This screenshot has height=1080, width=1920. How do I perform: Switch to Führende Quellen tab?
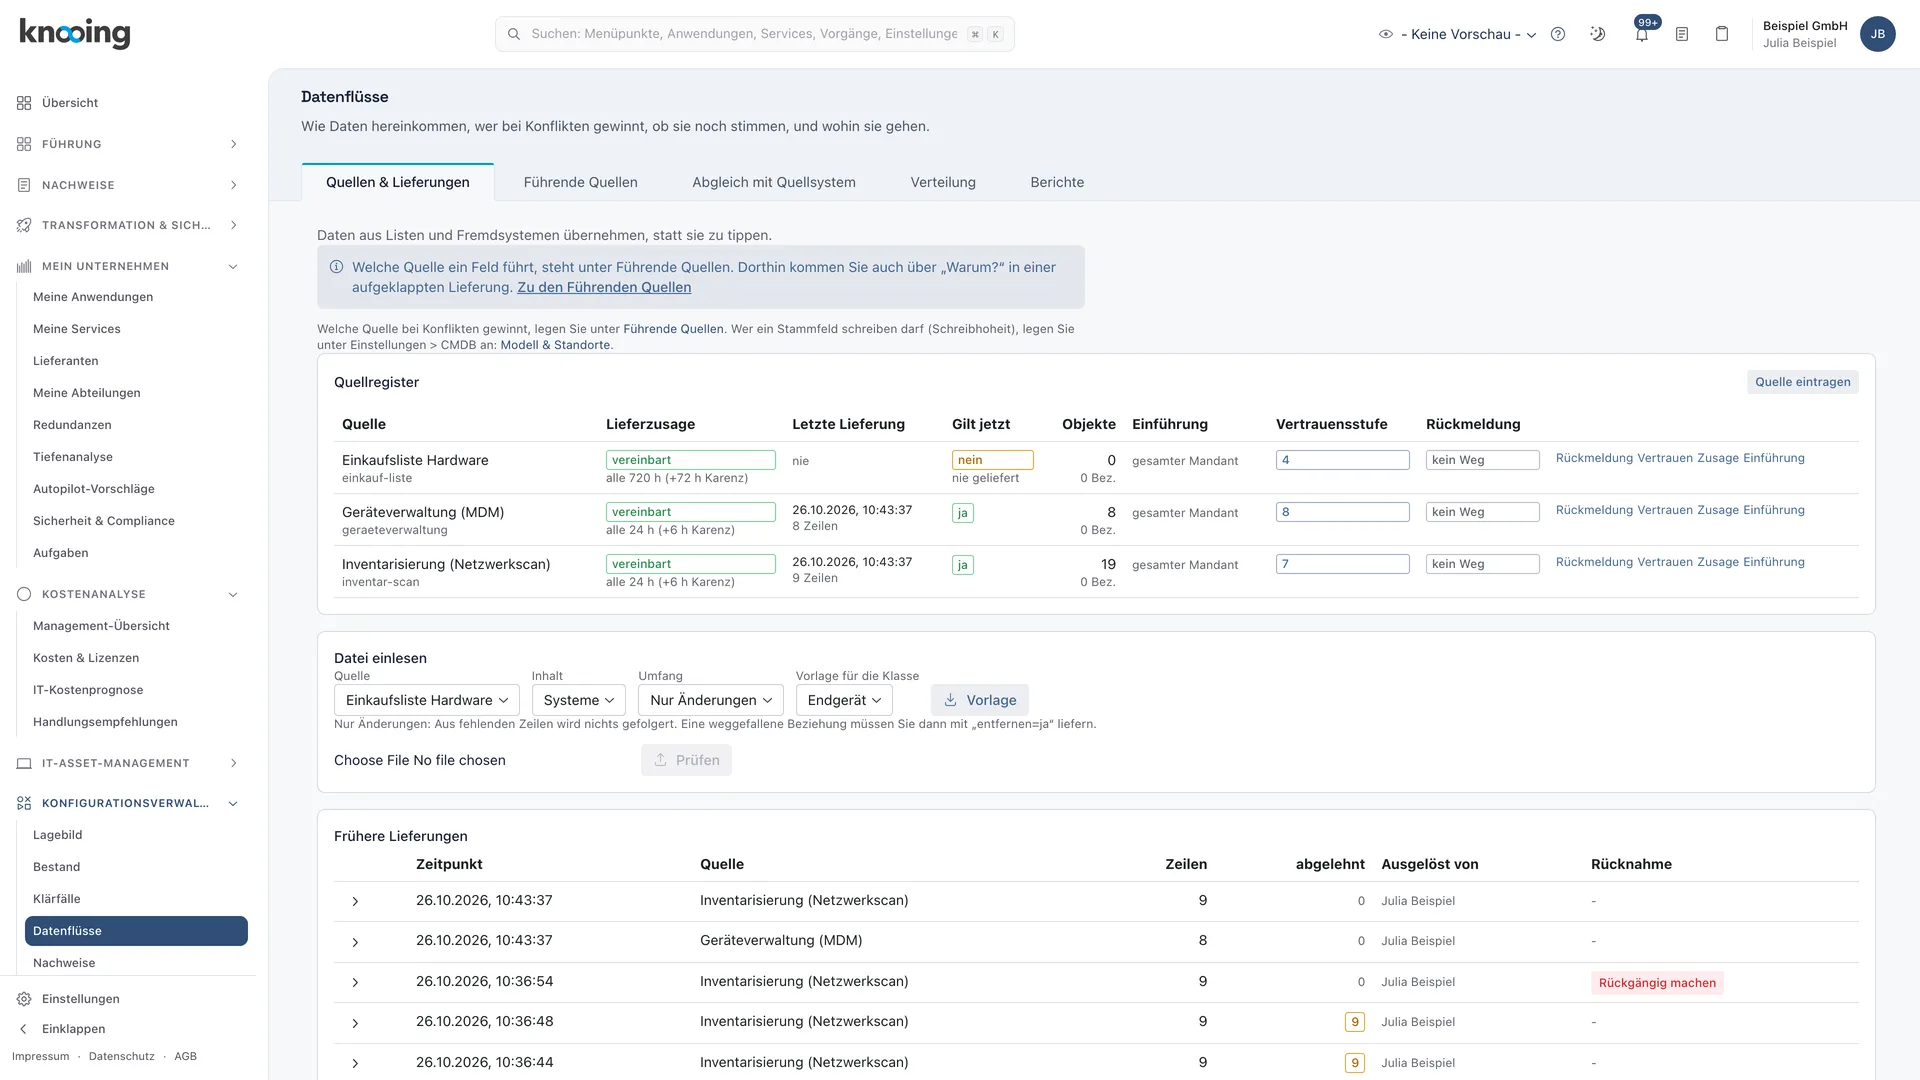(x=580, y=182)
